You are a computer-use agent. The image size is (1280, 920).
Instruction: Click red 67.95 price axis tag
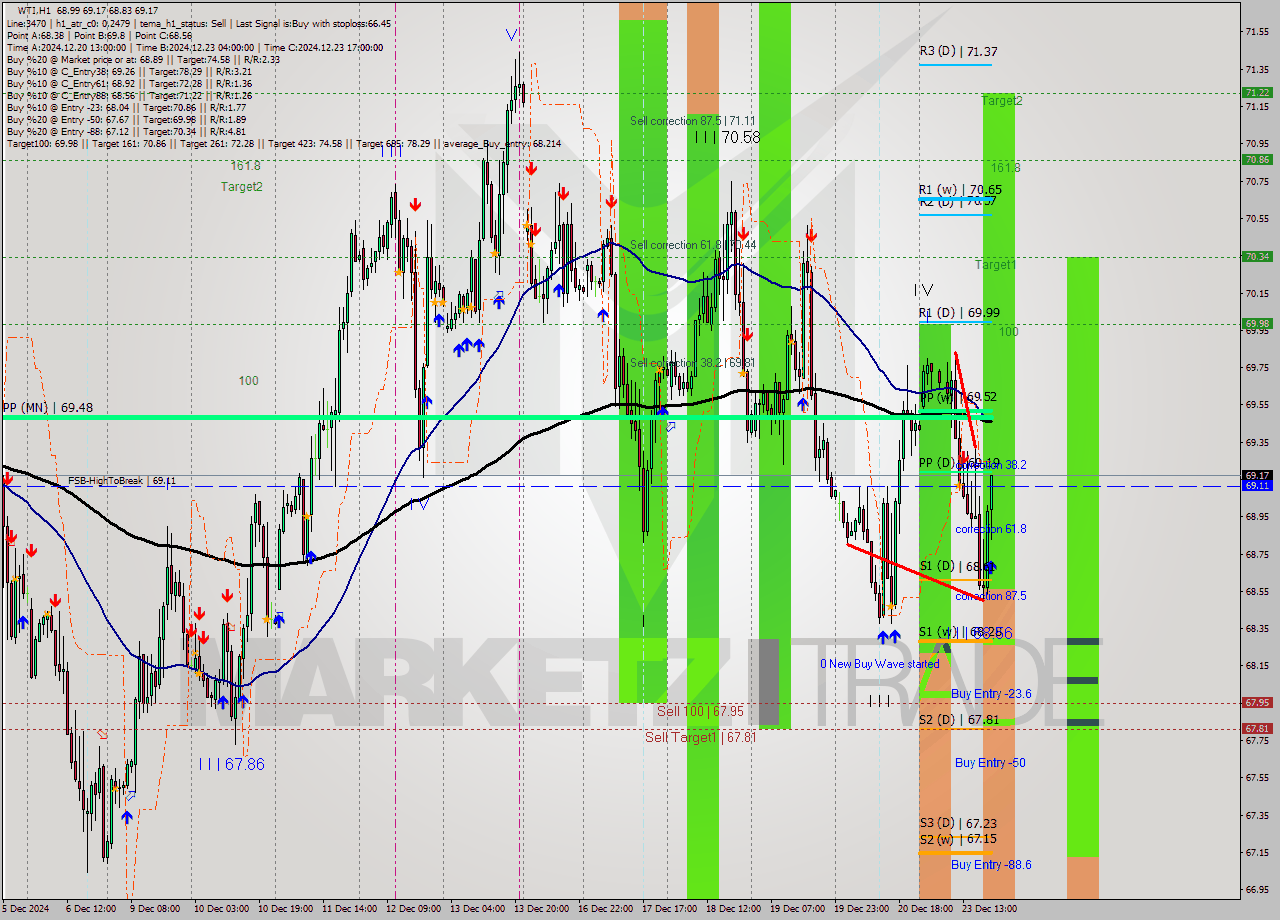coord(1257,702)
